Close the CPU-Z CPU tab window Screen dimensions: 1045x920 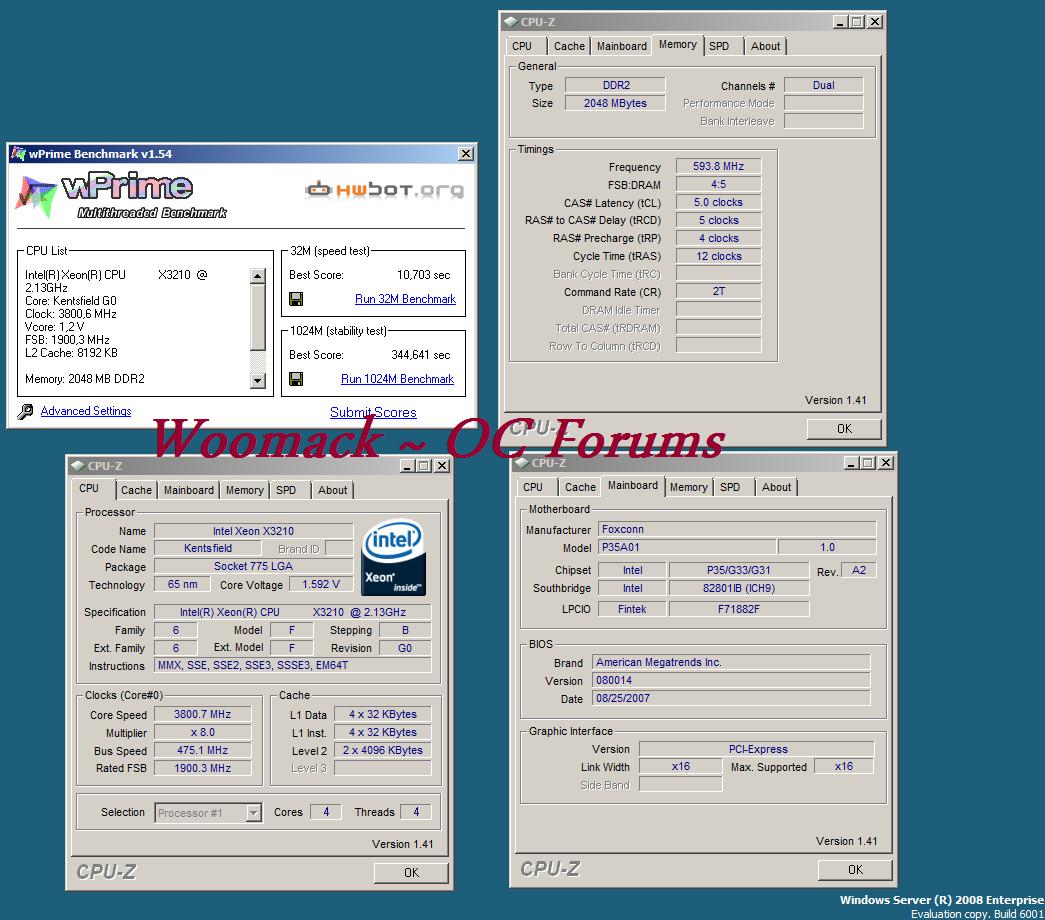click(442, 465)
